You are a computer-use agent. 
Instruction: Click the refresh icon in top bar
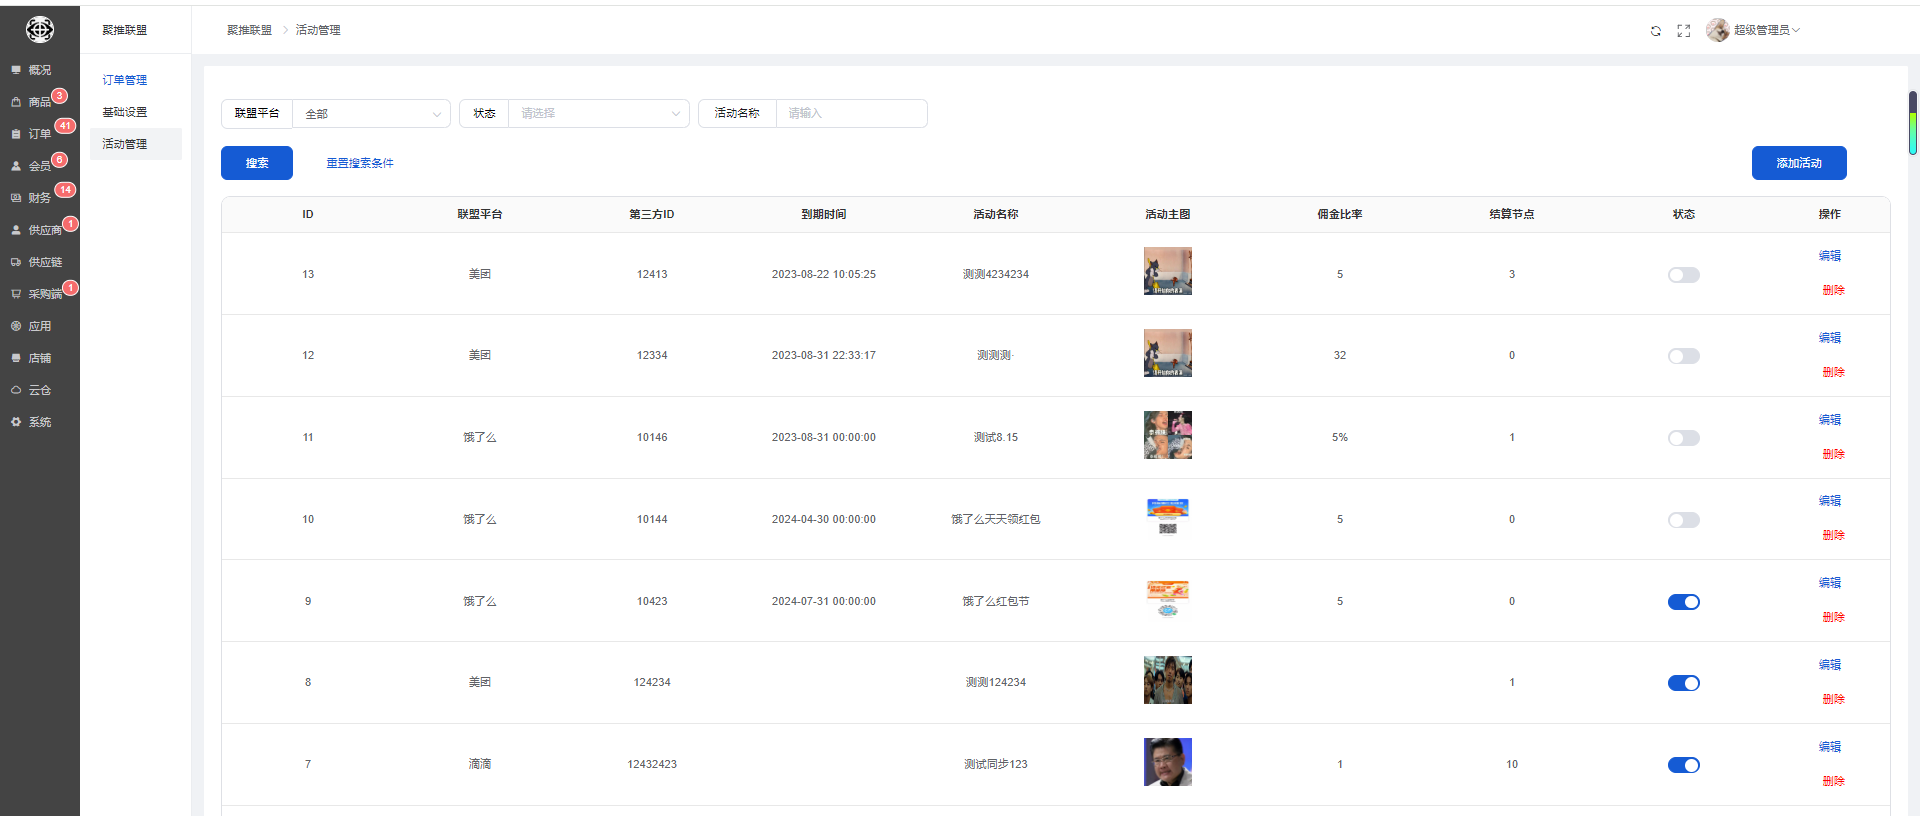pyautogui.click(x=1655, y=31)
